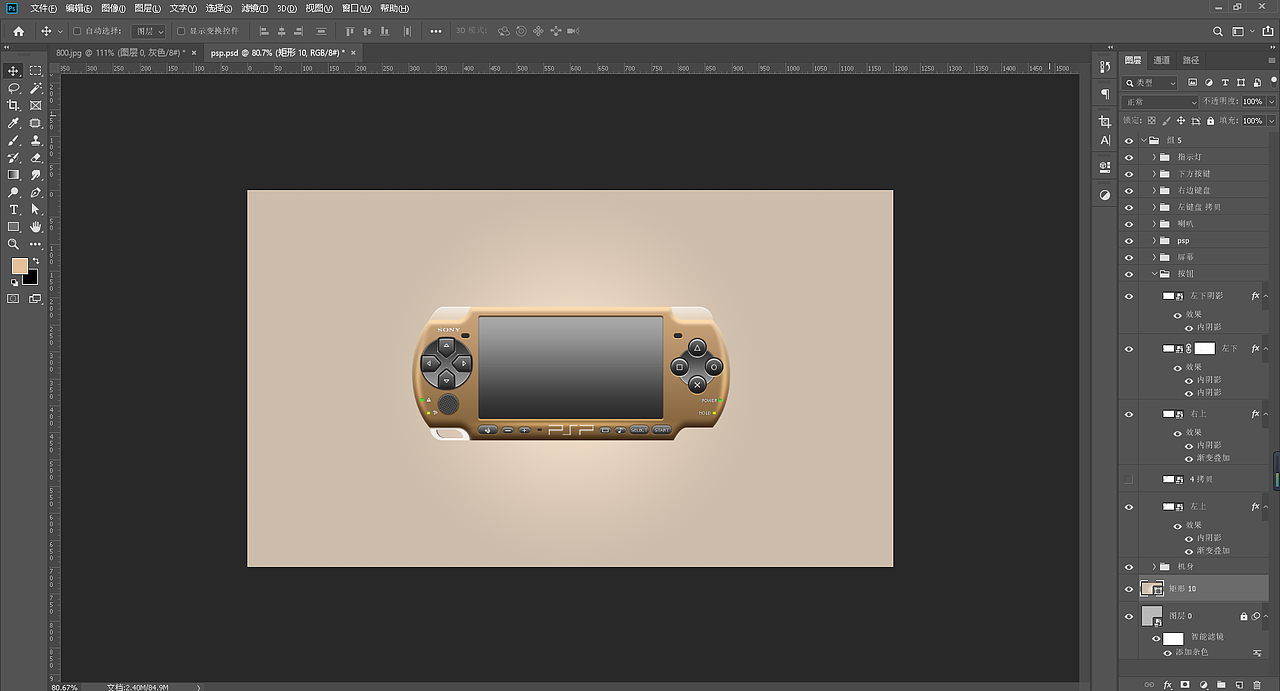
Task: Open the Paragraph panel icon
Action: click(x=1105, y=94)
